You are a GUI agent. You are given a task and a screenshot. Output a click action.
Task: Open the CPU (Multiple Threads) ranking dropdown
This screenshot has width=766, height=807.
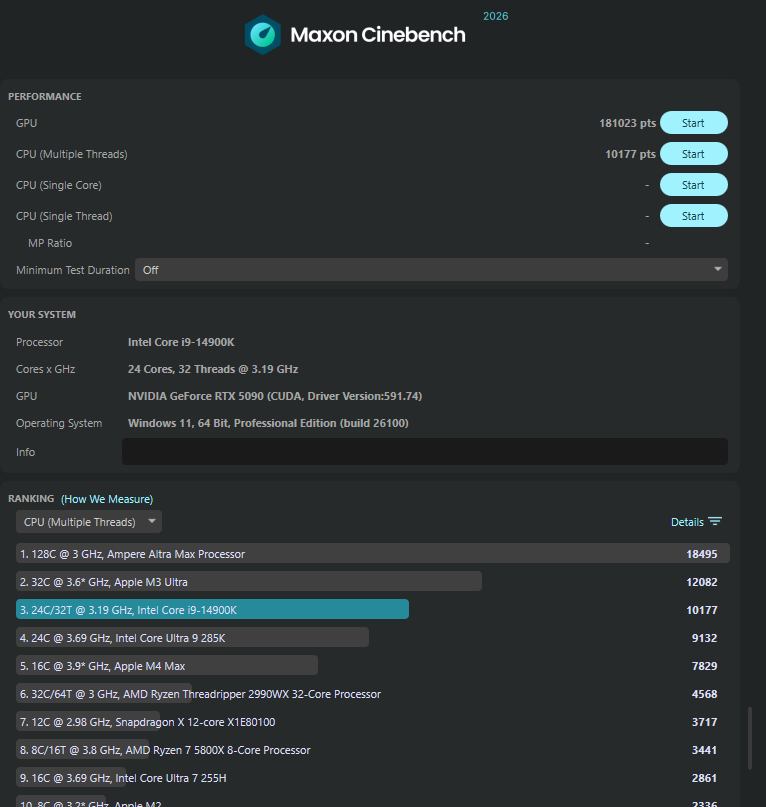pyautogui.click(x=89, y=521)
